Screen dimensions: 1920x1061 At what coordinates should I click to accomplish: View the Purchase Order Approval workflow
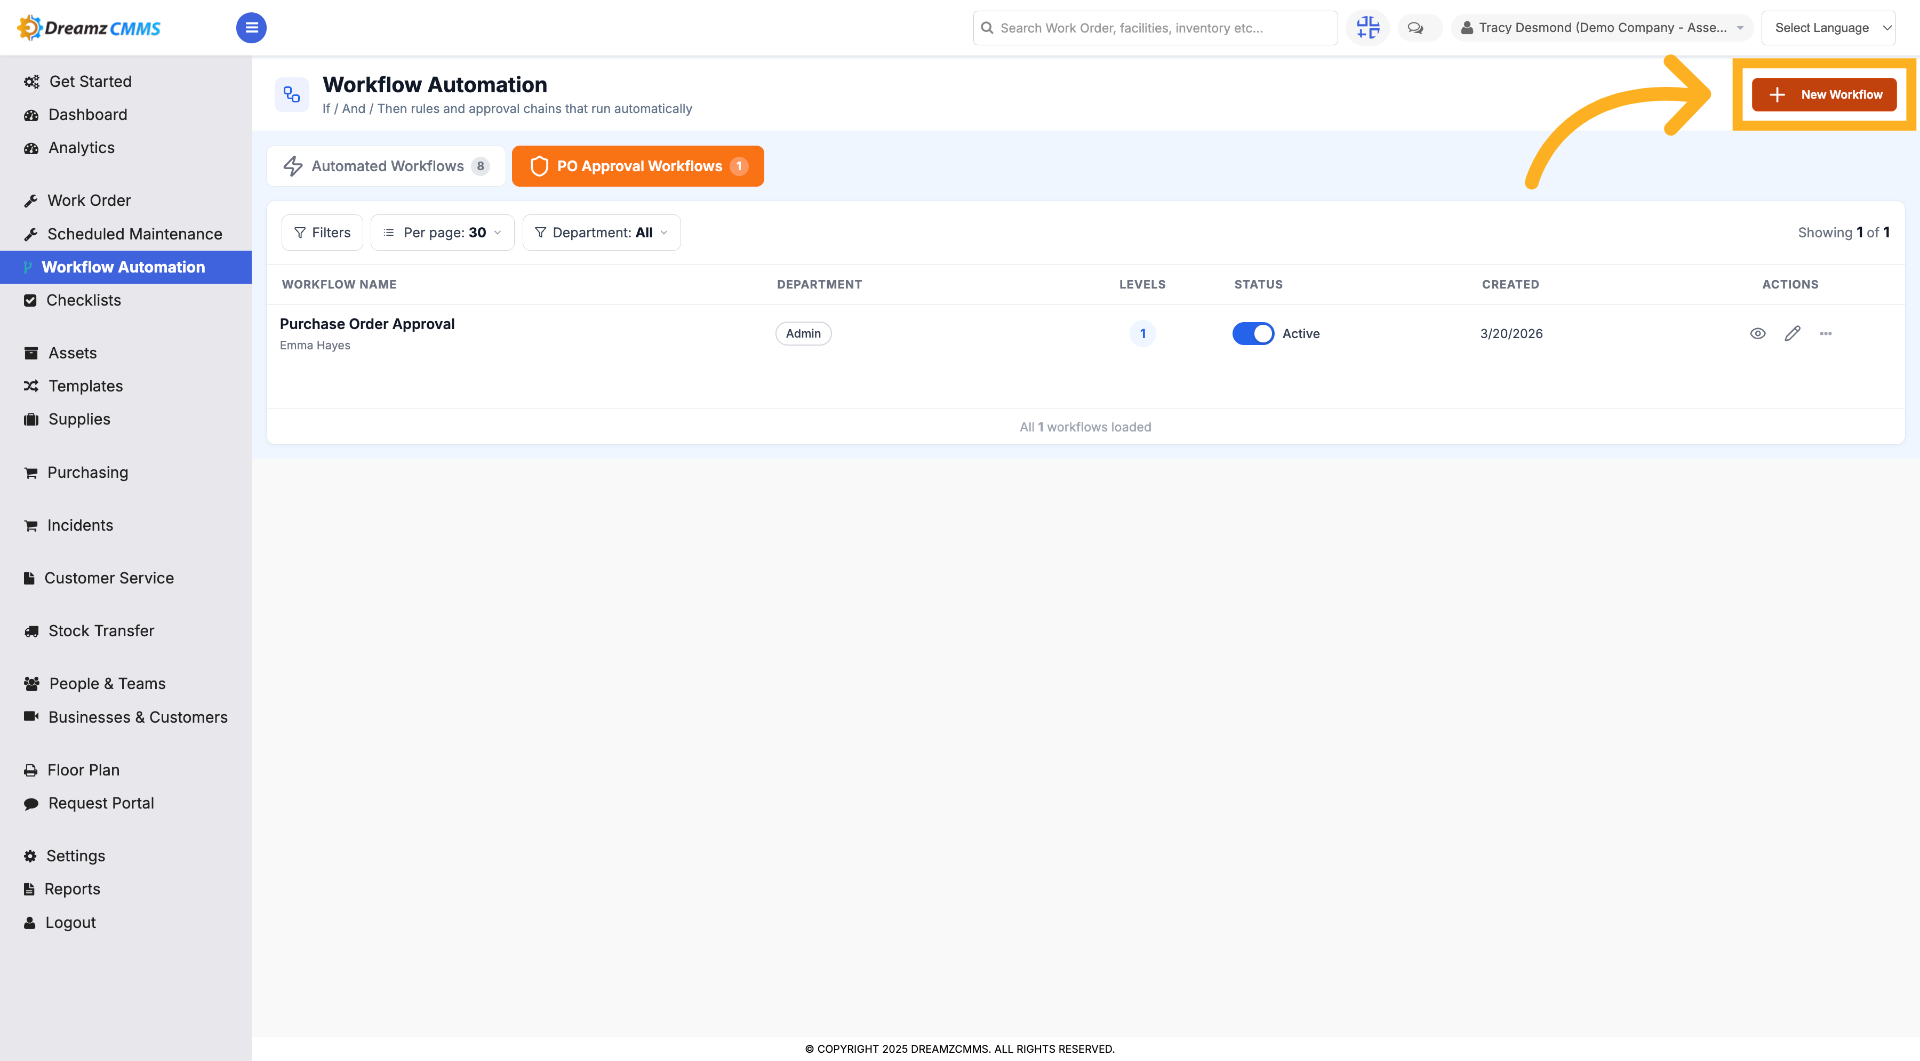point(1758,334)
